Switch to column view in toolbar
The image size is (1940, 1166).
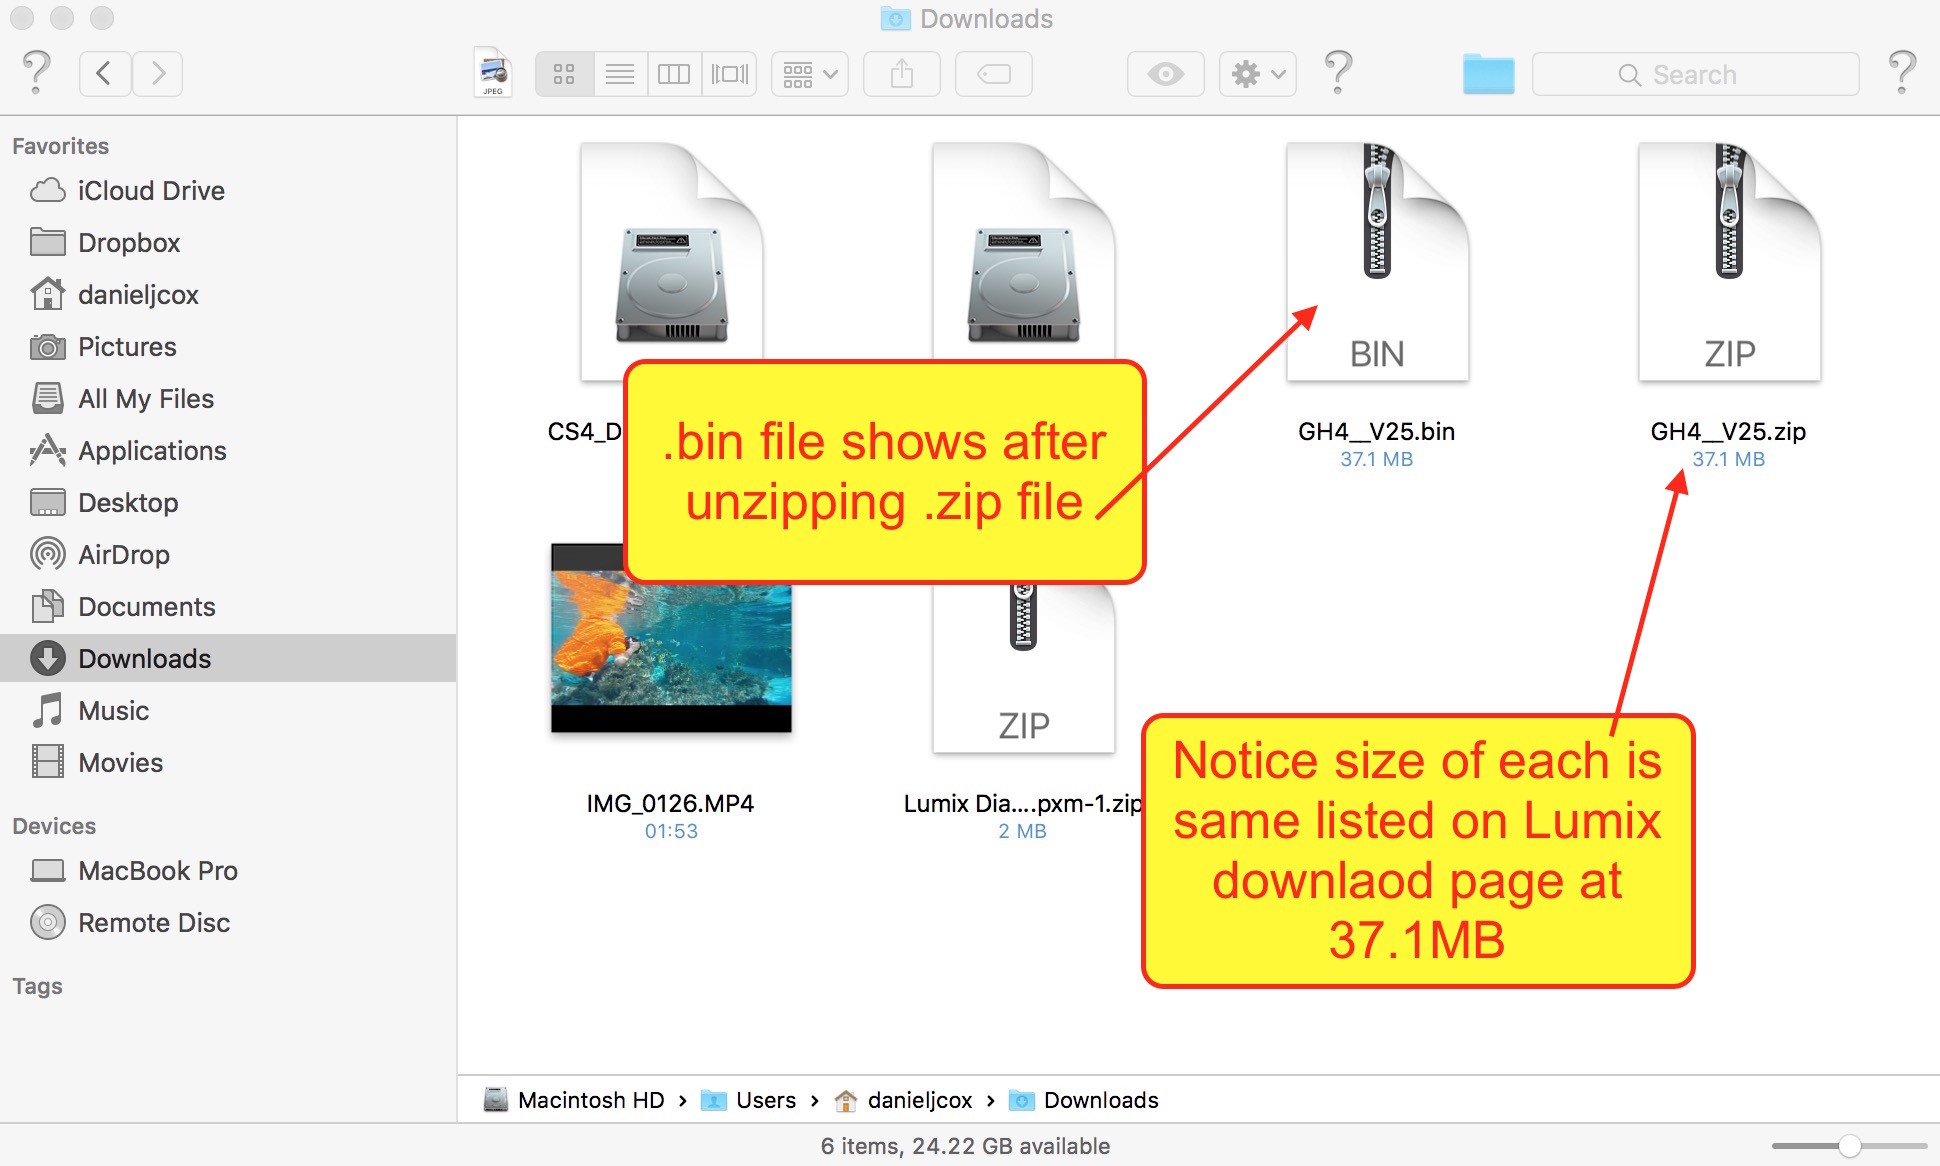click(x=674, y=74)
